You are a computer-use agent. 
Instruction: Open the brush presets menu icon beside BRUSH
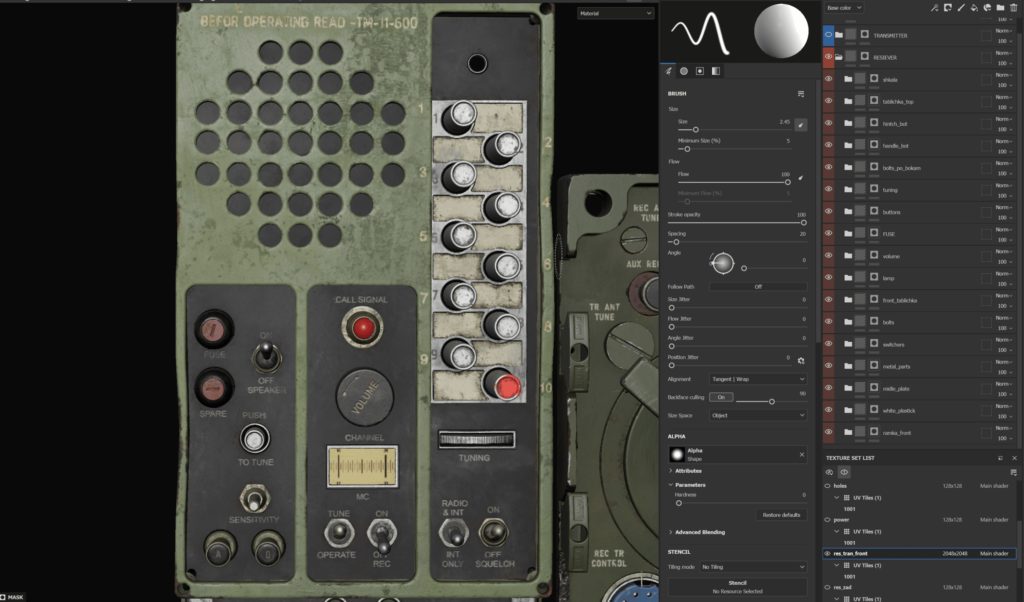coord(801,93)
